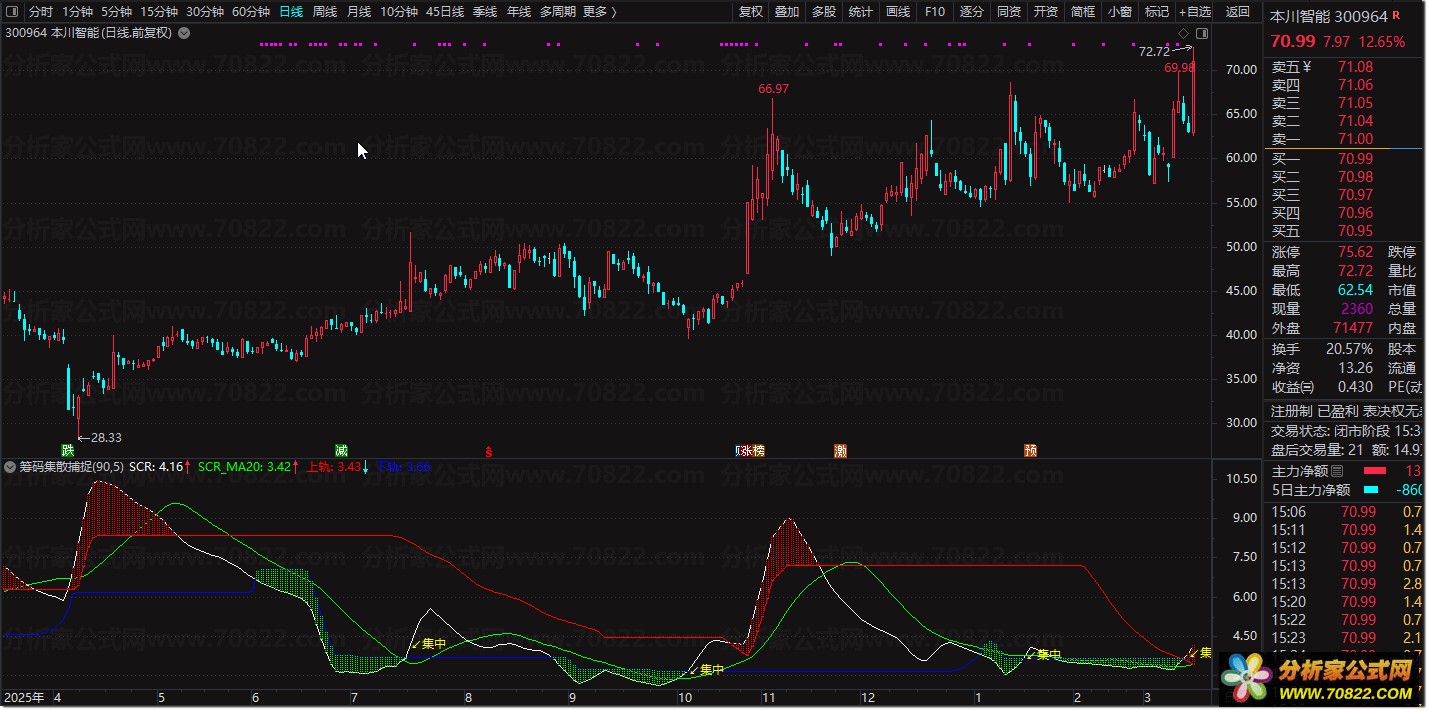Open the 筹码集散捕捉 indicator dropdown
Screen dimensions: 1429x710
[10, 466]
